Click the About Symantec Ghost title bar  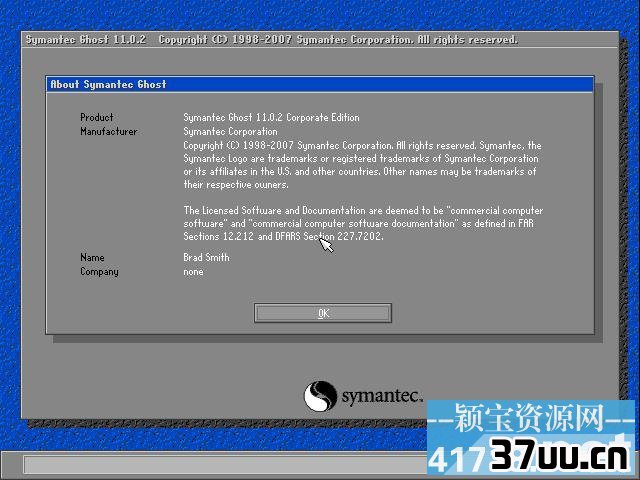[x=320, y=84]
